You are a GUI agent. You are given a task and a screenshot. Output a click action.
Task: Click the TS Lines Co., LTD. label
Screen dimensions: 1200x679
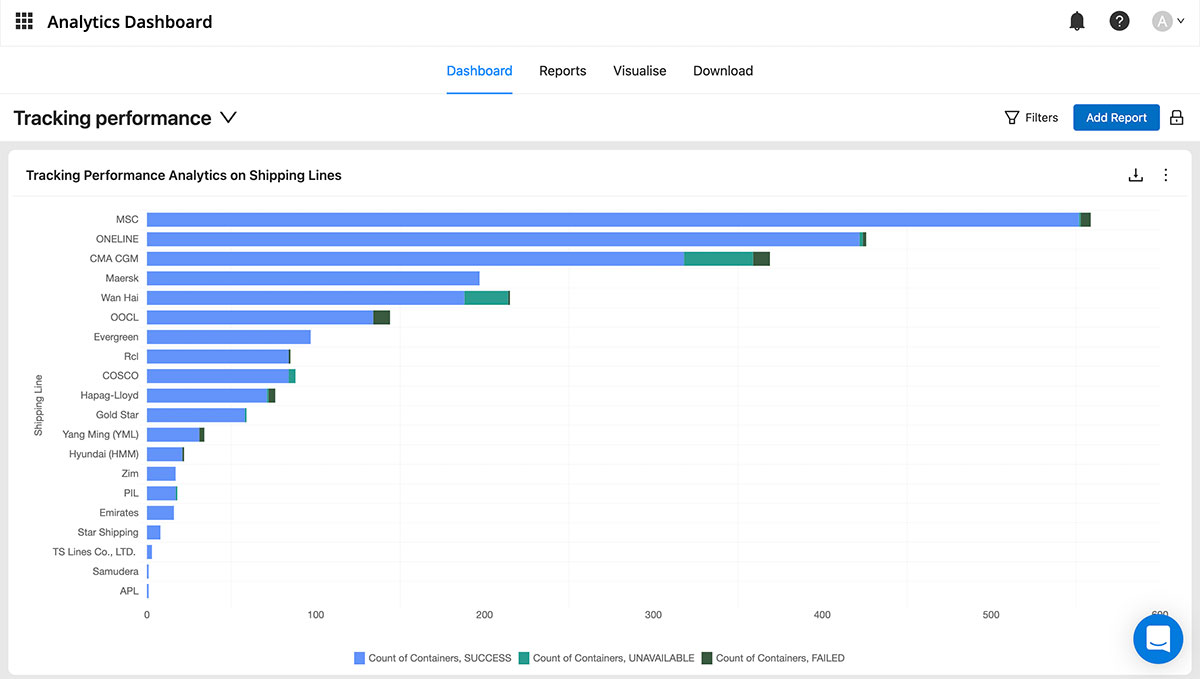[x=94, y=552]
